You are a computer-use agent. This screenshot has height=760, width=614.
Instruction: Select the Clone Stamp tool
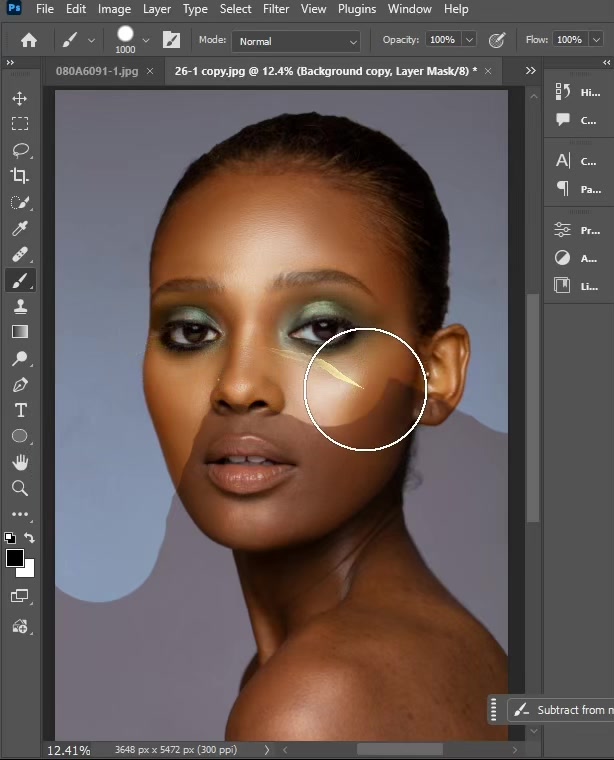pos(20,306)
